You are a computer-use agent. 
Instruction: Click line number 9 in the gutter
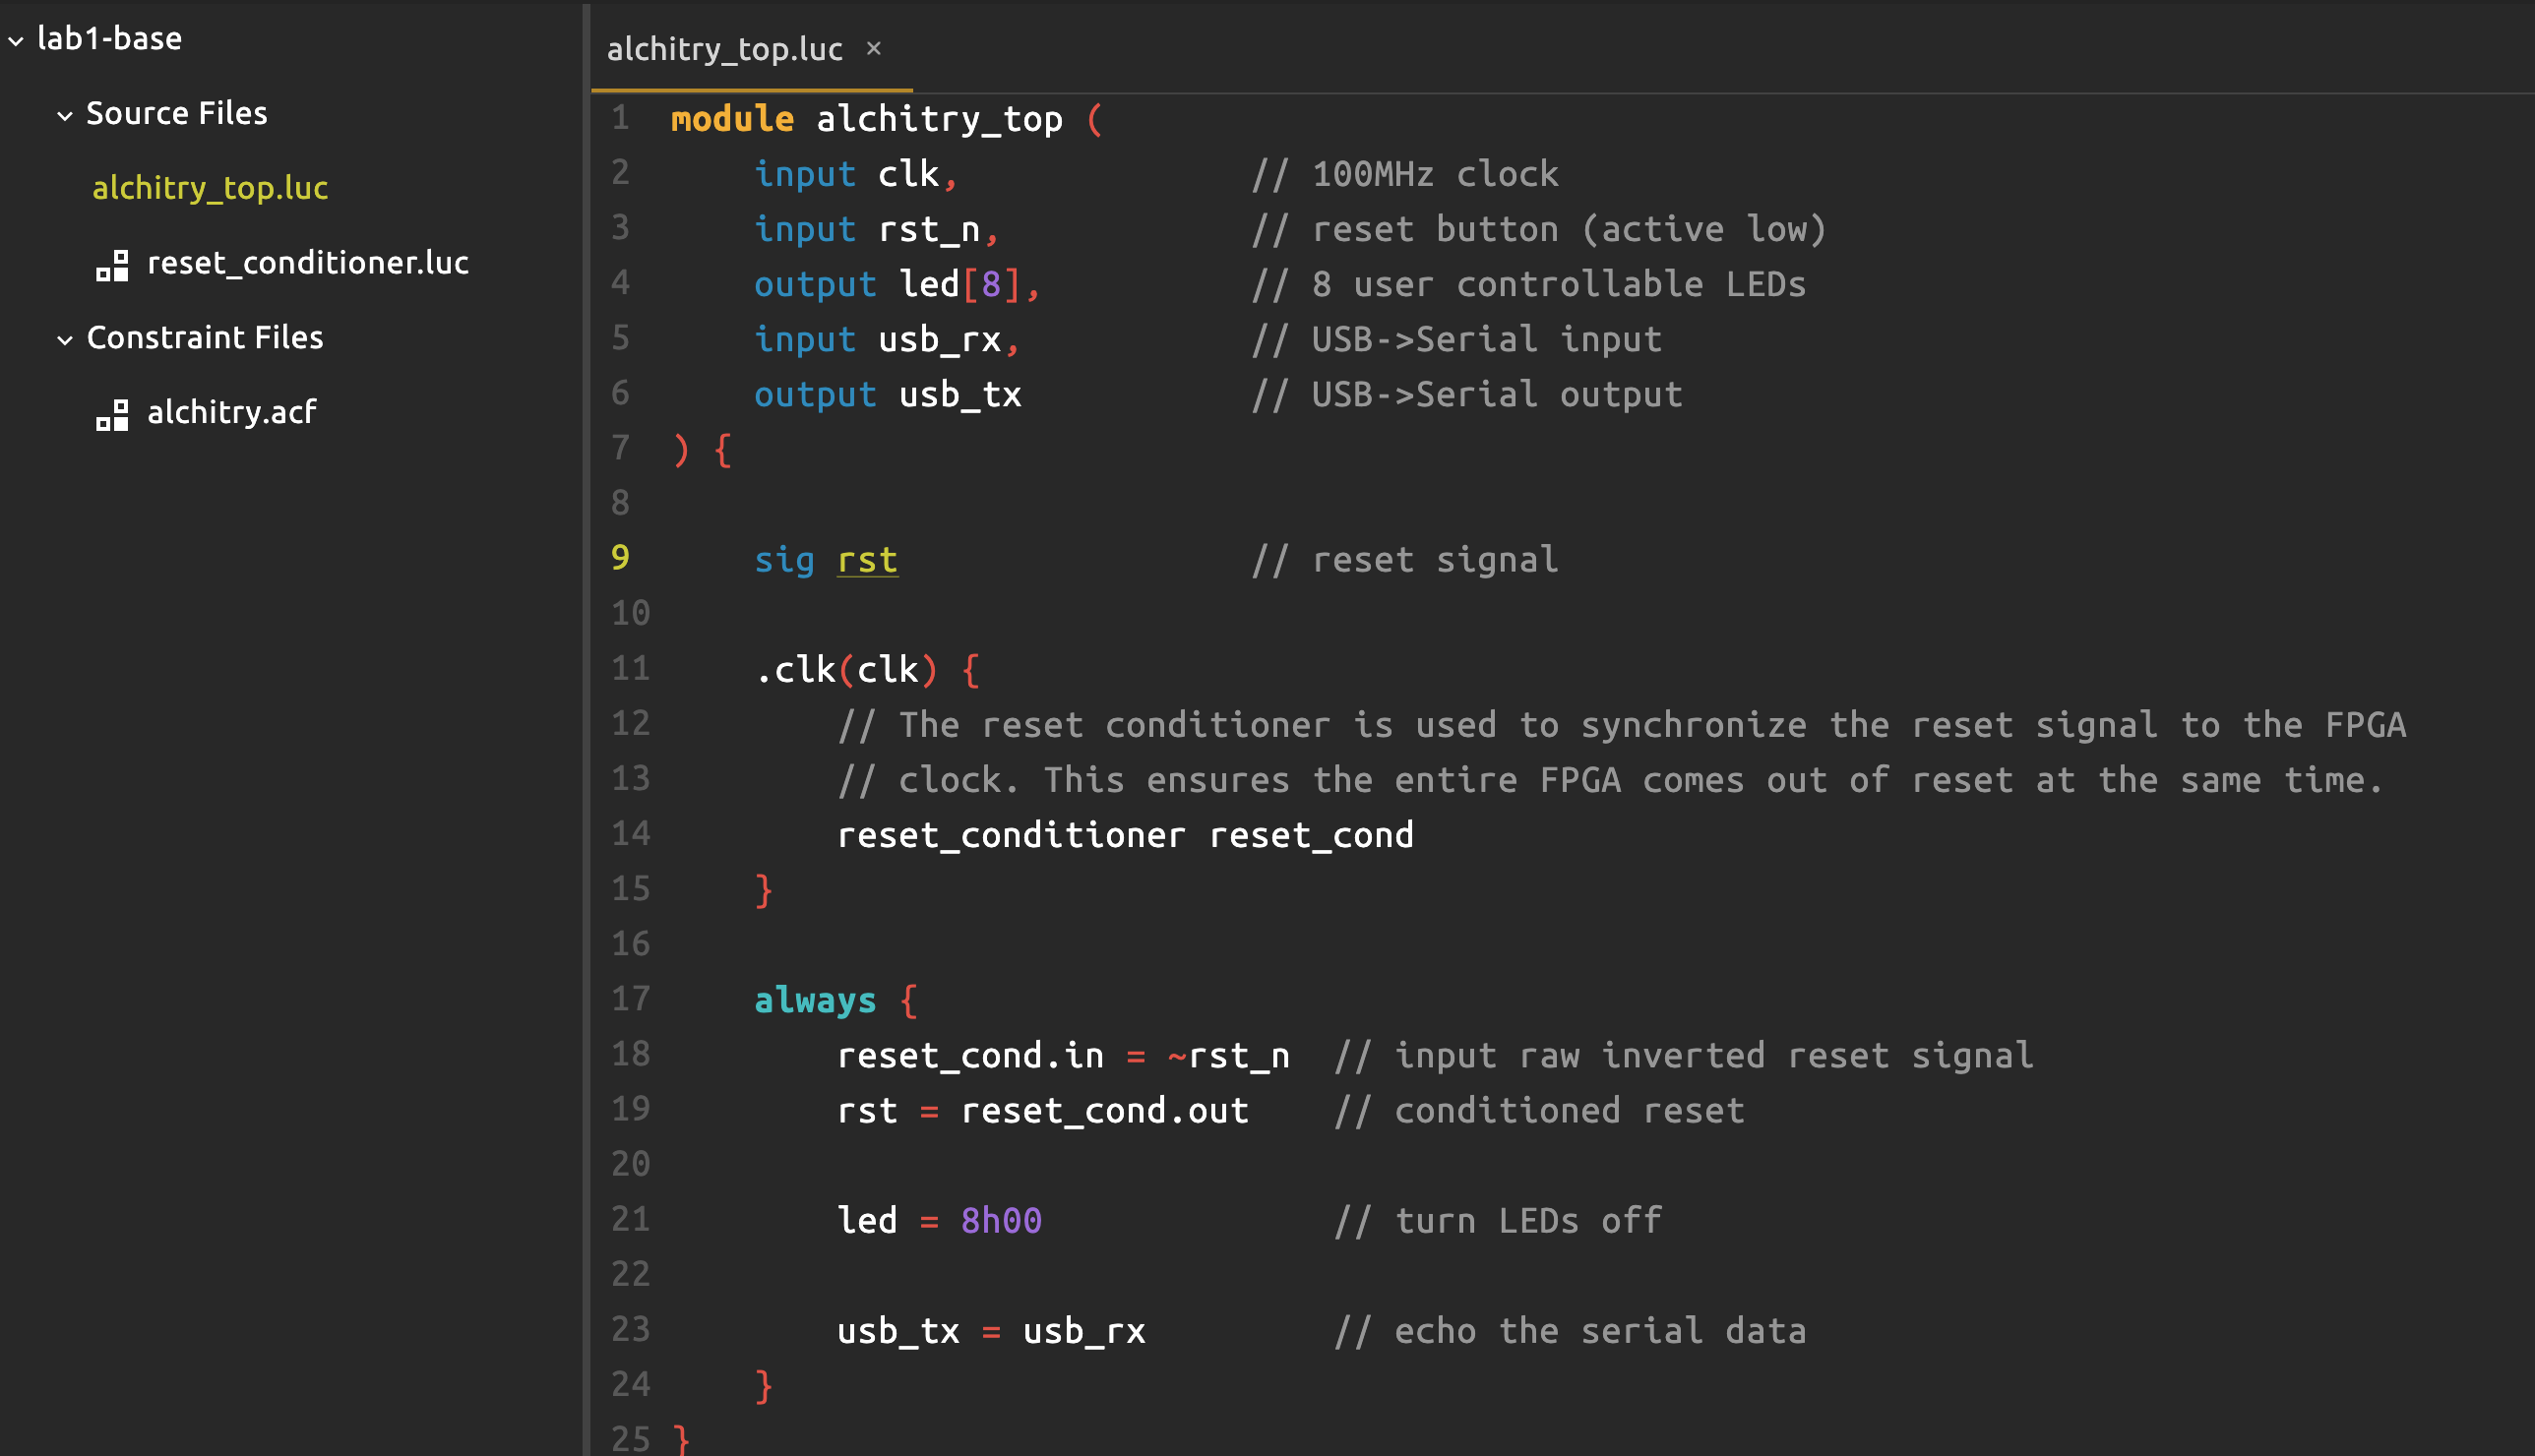click(x=620, y=558)
